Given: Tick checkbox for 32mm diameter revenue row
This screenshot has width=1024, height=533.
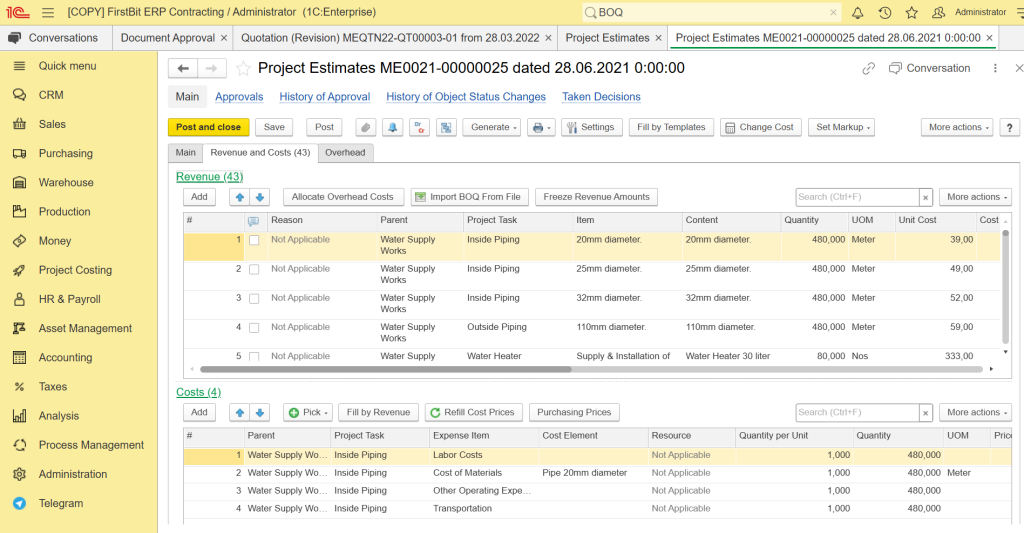Looking at the screenshot, I should point(254,299).
